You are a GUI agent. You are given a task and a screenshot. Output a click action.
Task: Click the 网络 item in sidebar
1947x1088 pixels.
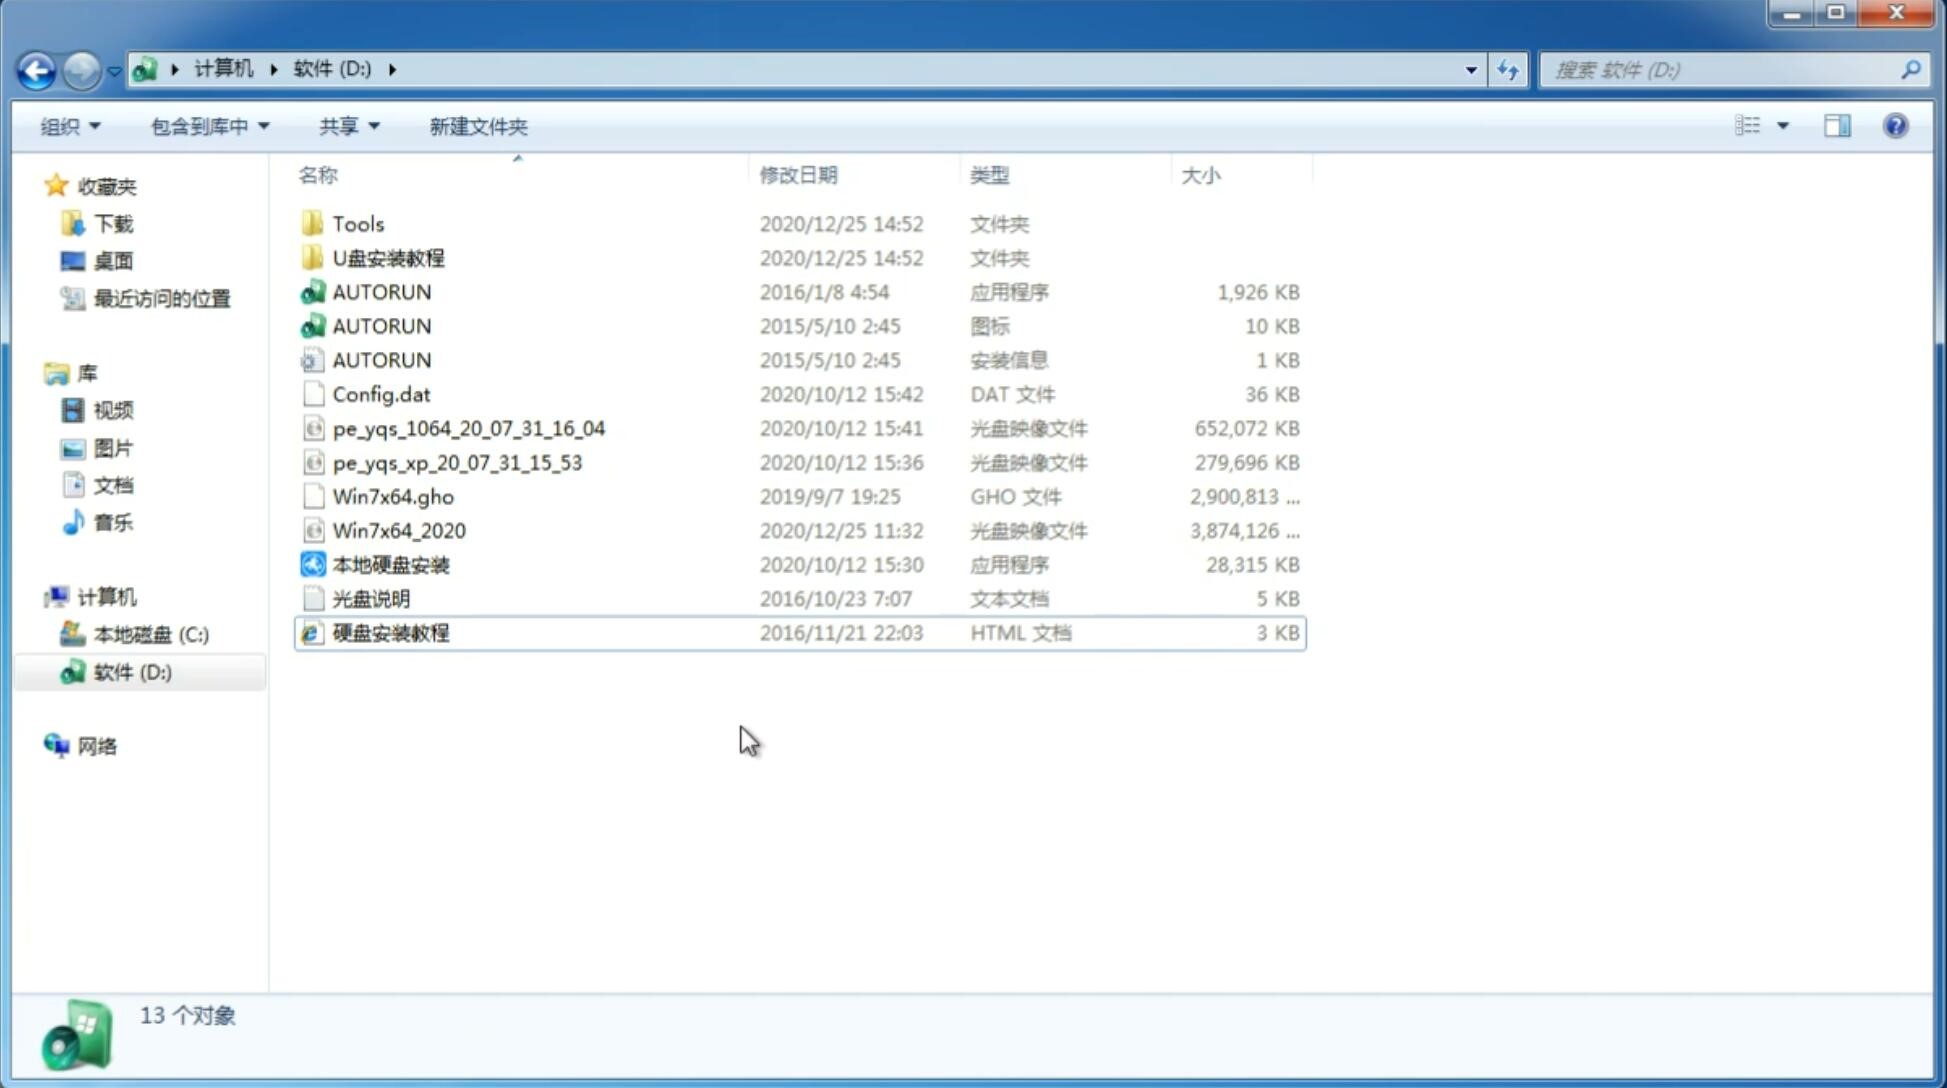[x=96, y=746]
